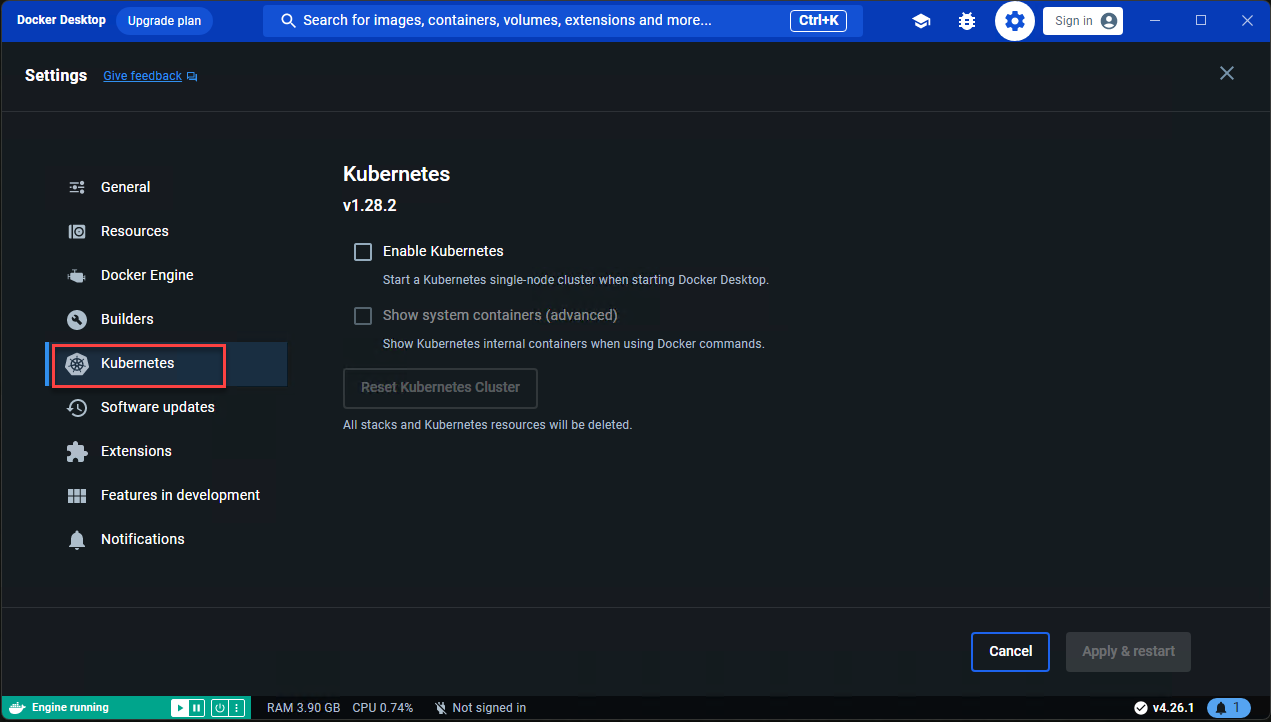Viewport: 1271px width, 722px height.
Task: Click the engine power icon
Action: coord(219,708)
